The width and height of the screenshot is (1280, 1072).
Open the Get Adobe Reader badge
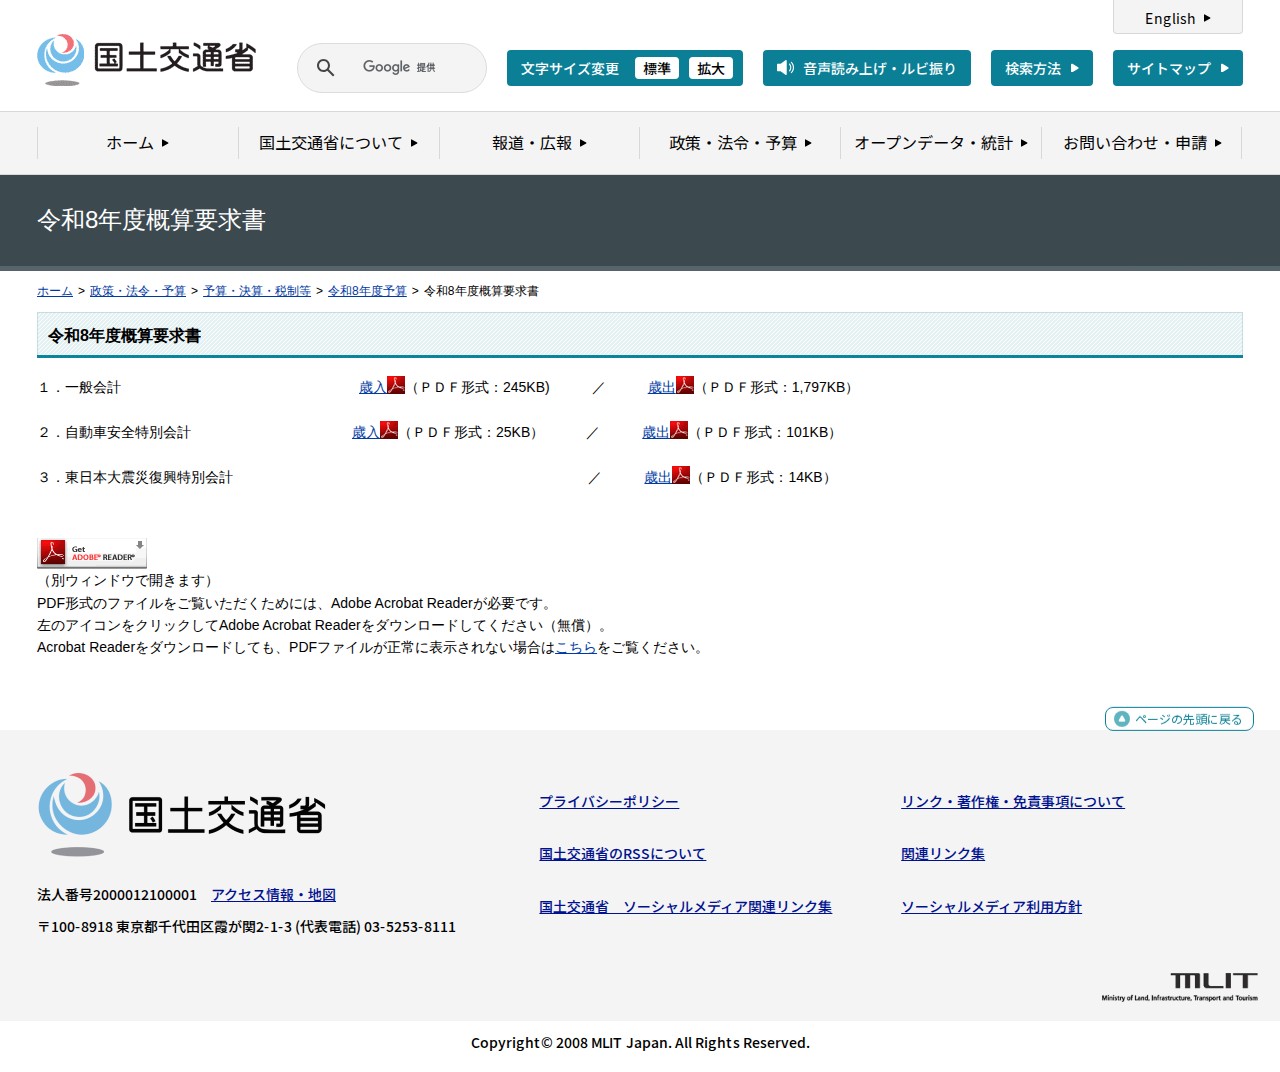pos(92,553)
